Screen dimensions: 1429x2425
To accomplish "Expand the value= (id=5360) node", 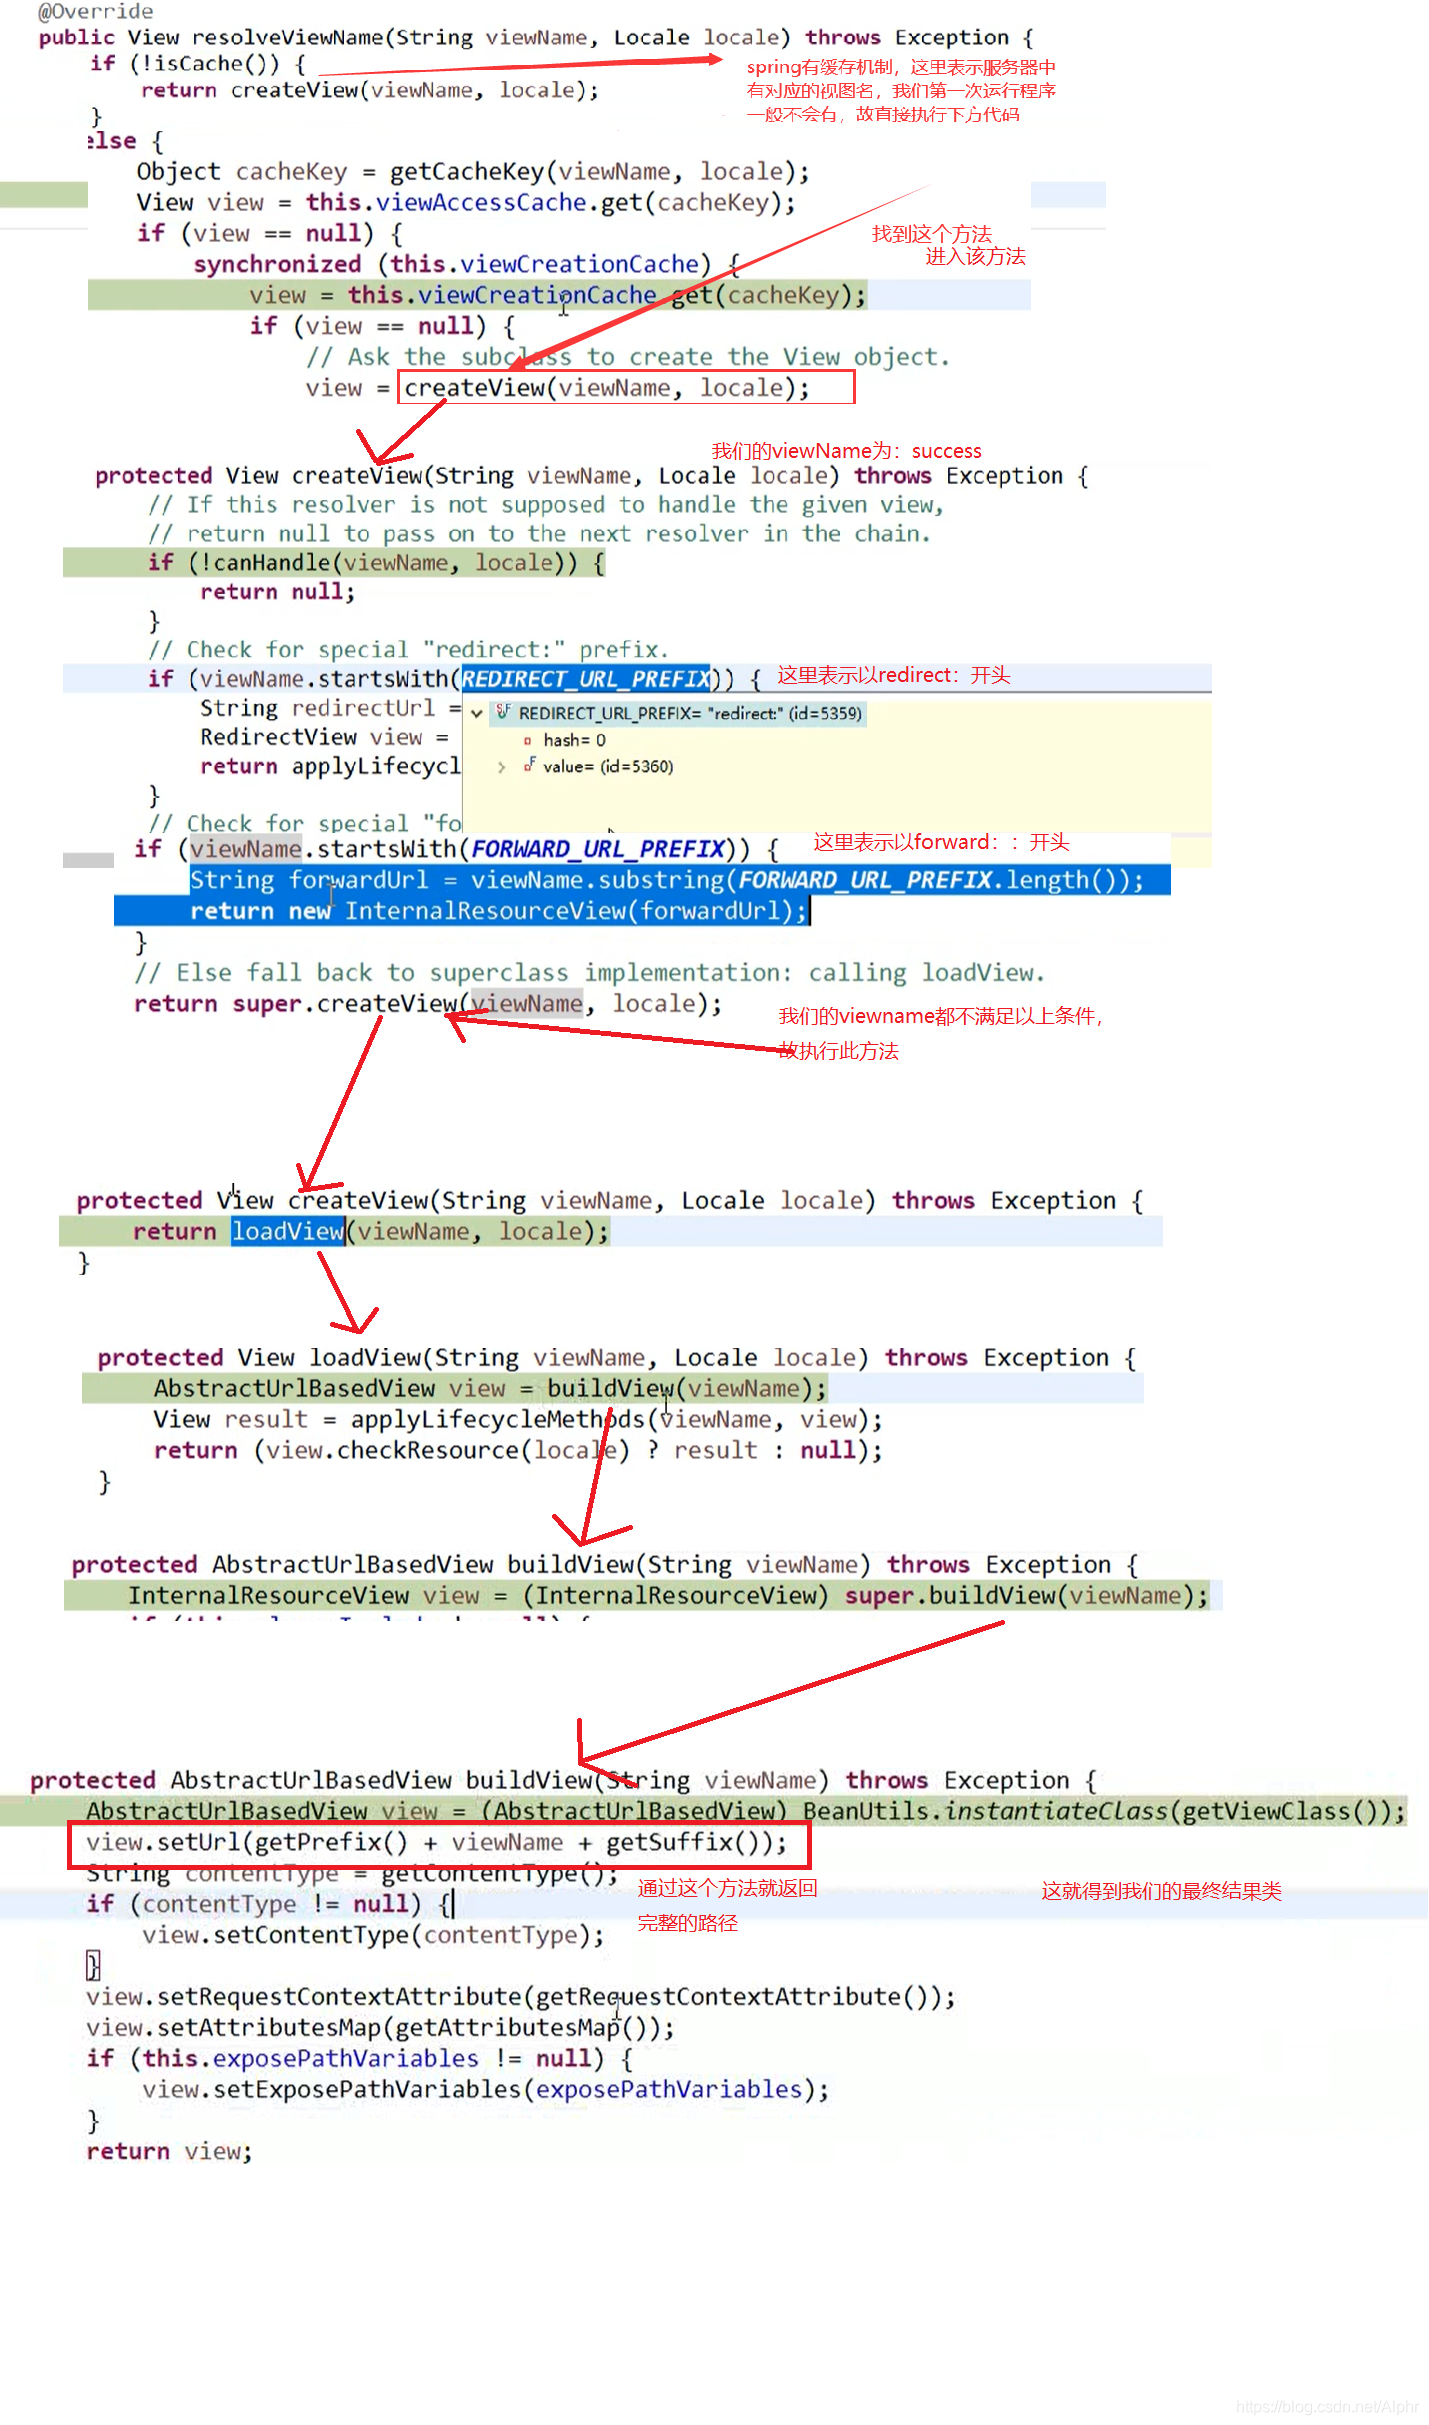I will pyautogui.click(x=501, y=767).
